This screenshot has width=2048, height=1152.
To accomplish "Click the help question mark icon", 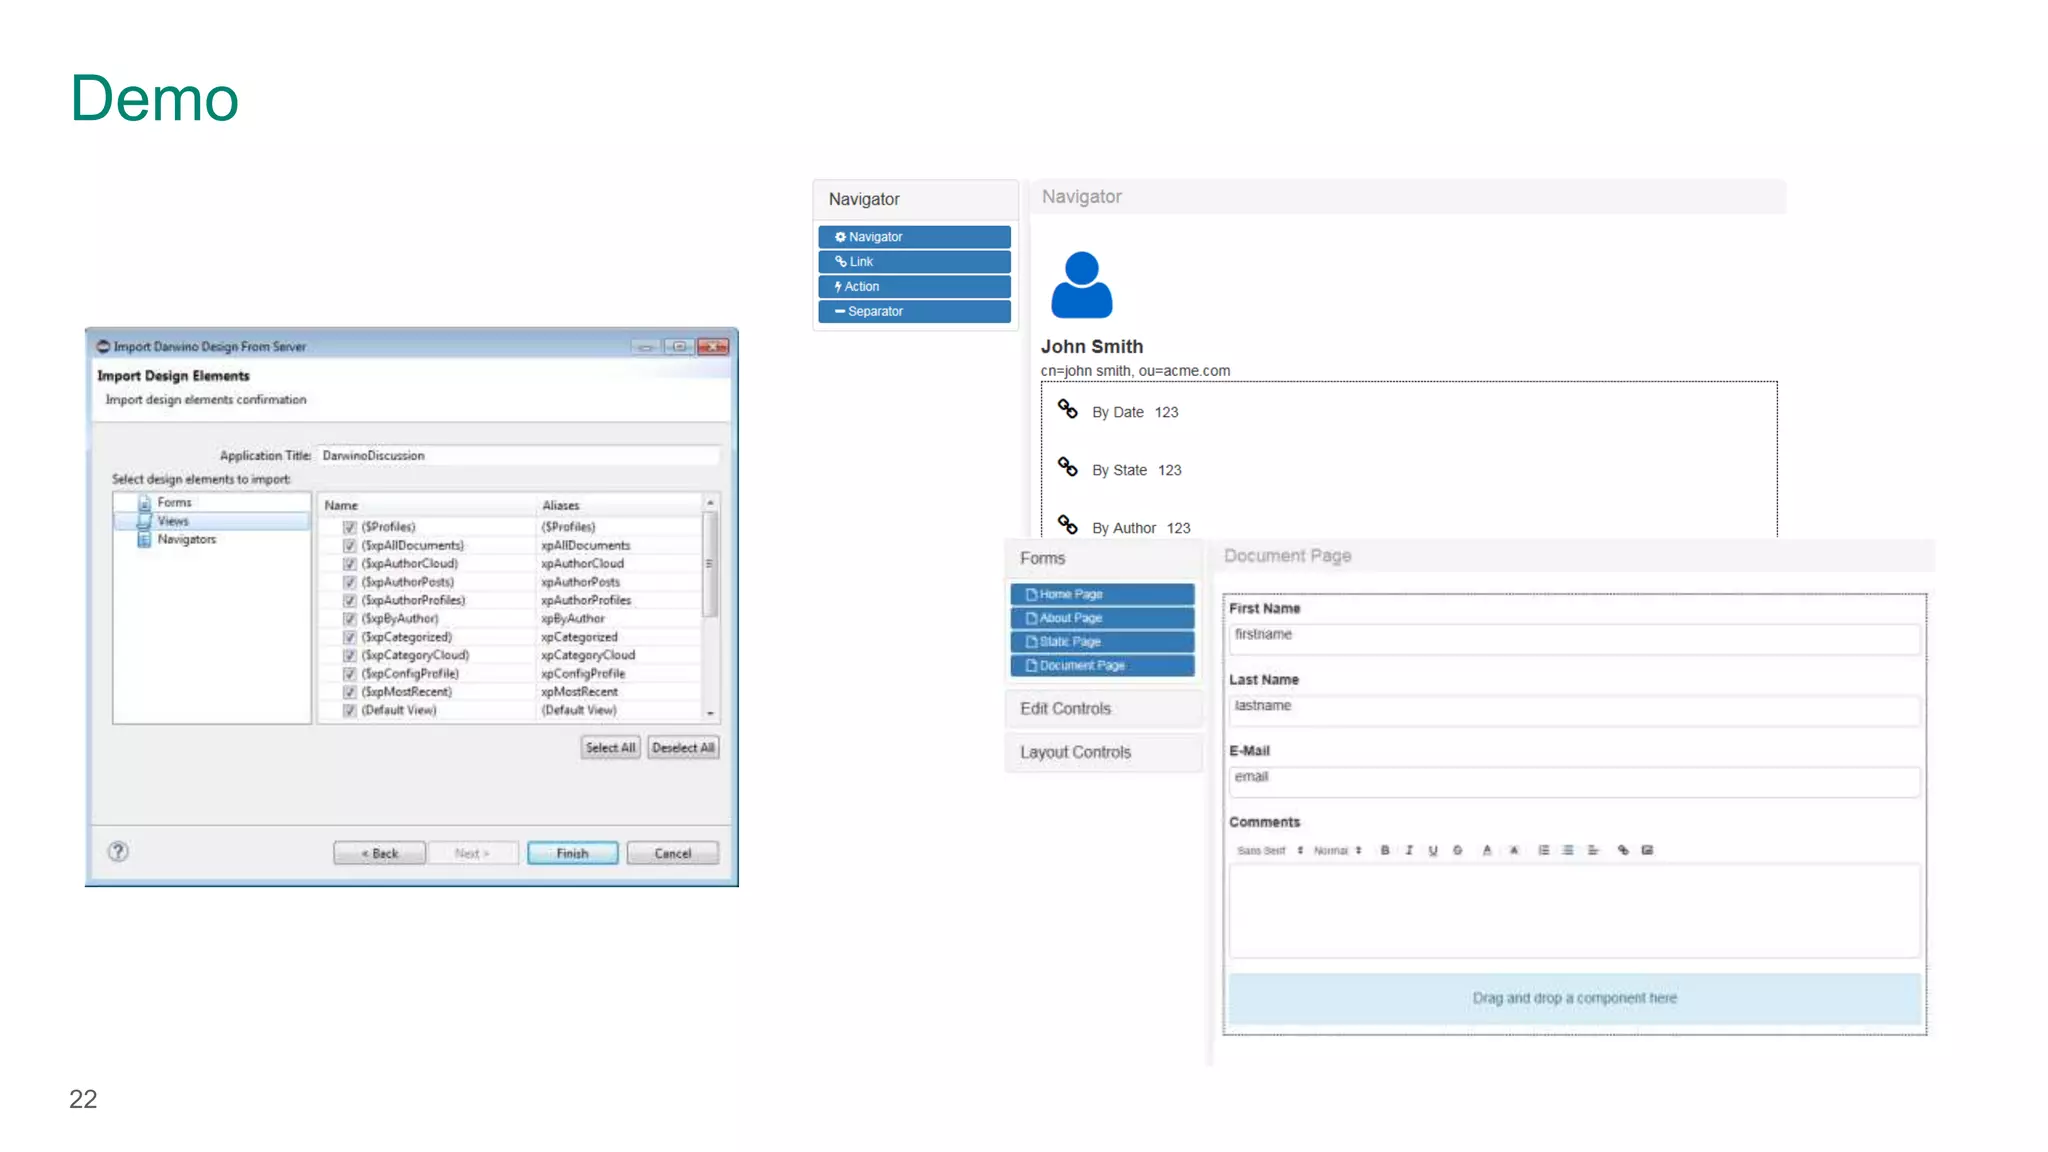I will pos(118,852).
